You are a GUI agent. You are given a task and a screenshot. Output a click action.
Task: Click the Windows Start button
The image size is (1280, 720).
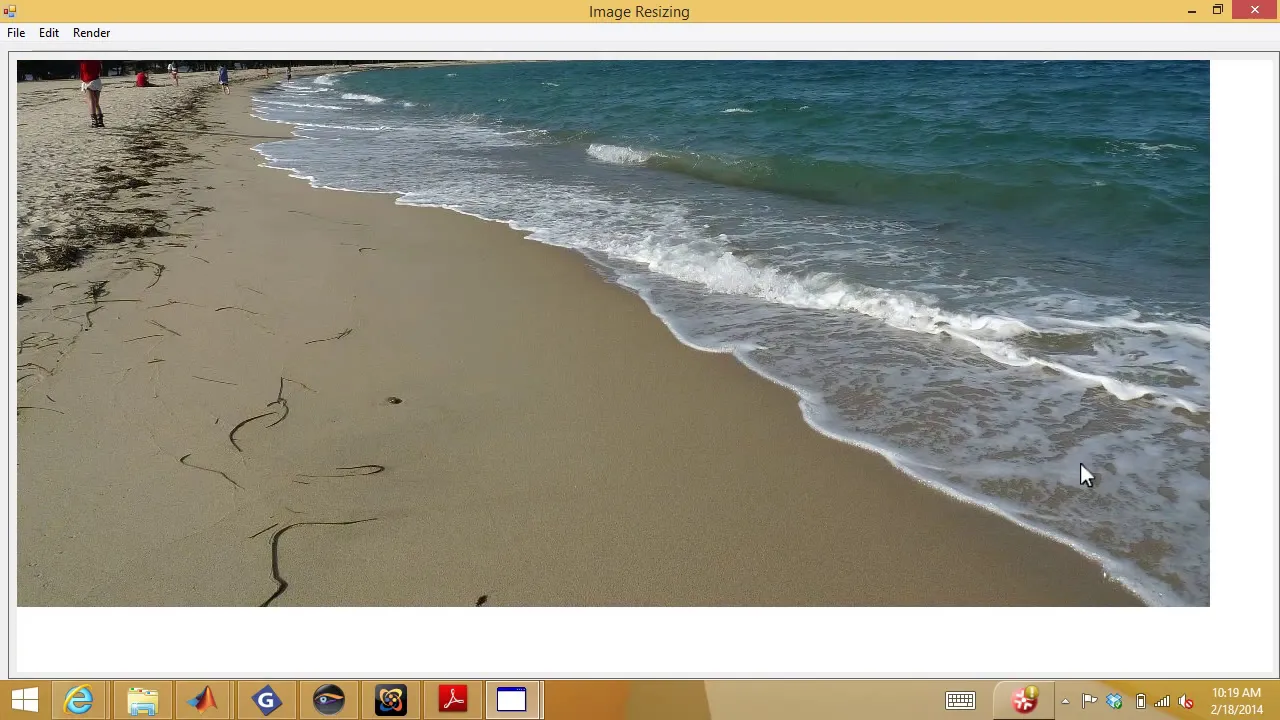click(x=24, y=700)
